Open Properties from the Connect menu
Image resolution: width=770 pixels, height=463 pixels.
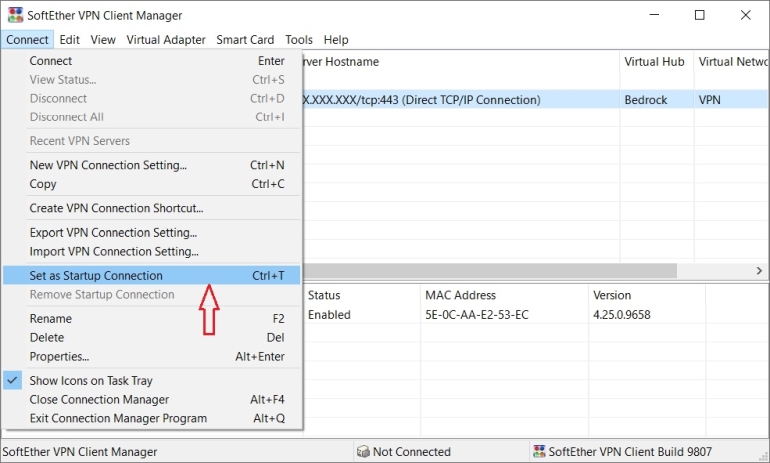[x=59, y=357]
